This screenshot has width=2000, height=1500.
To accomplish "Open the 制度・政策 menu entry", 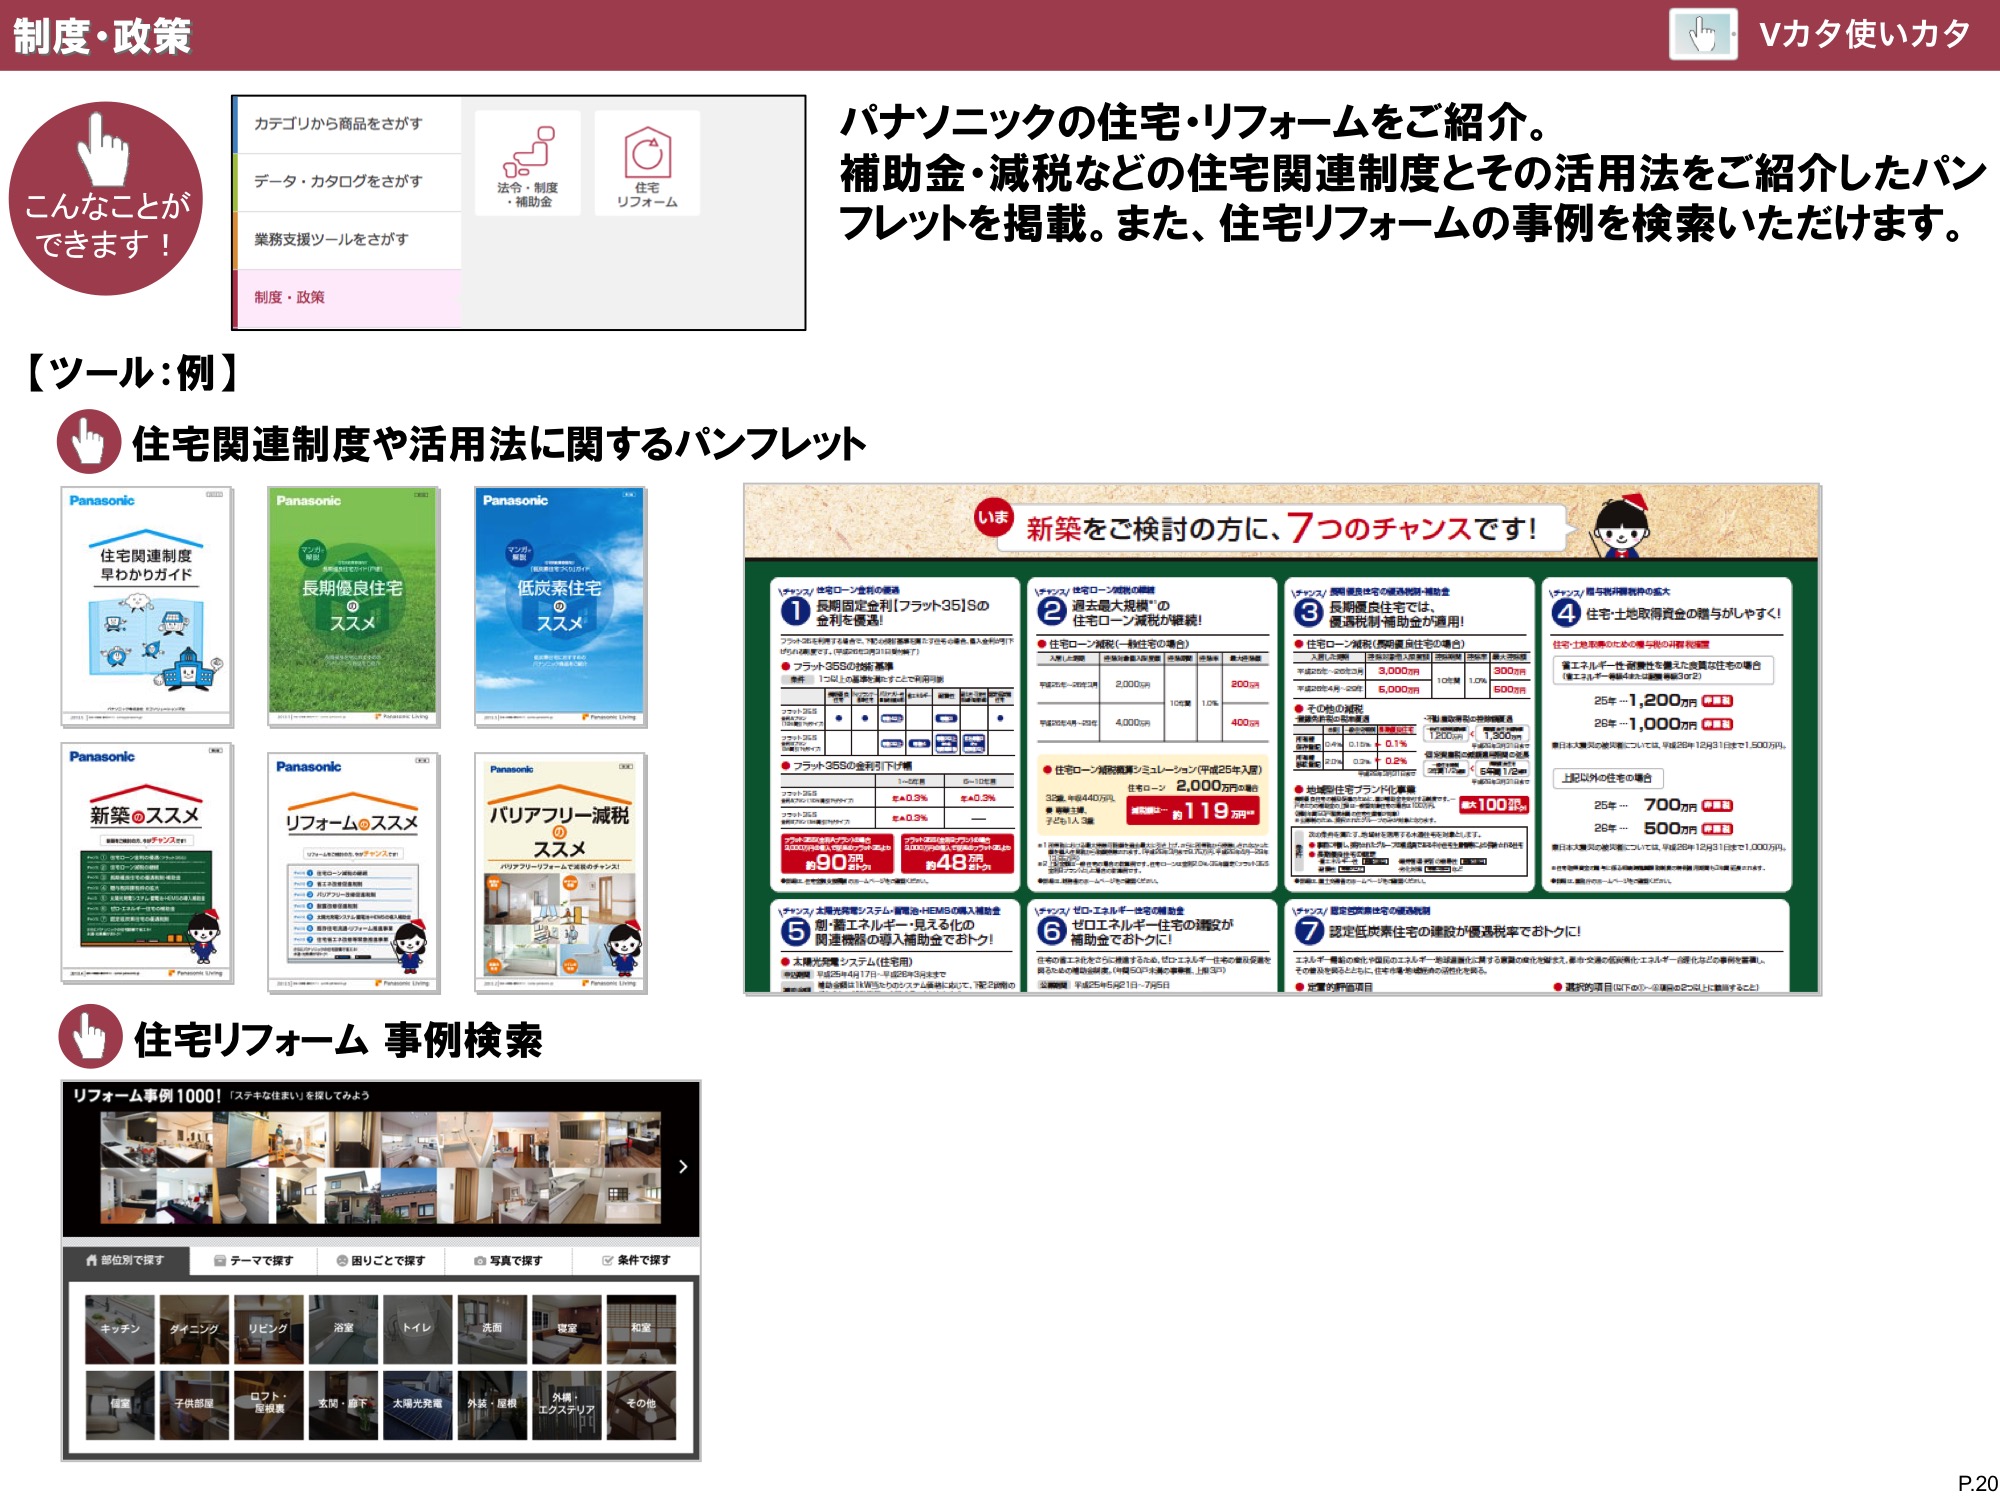I will tap(289, 297).
